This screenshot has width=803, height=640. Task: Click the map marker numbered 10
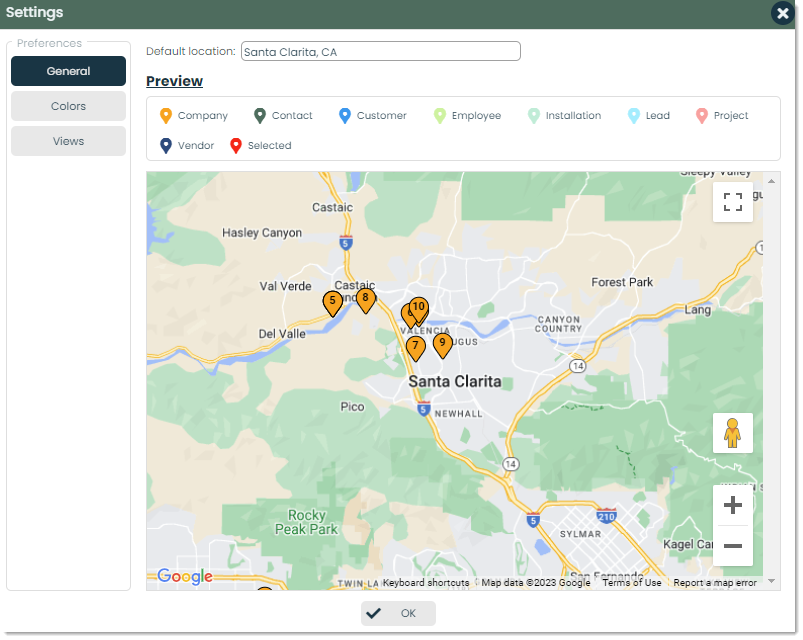[419, 309]
